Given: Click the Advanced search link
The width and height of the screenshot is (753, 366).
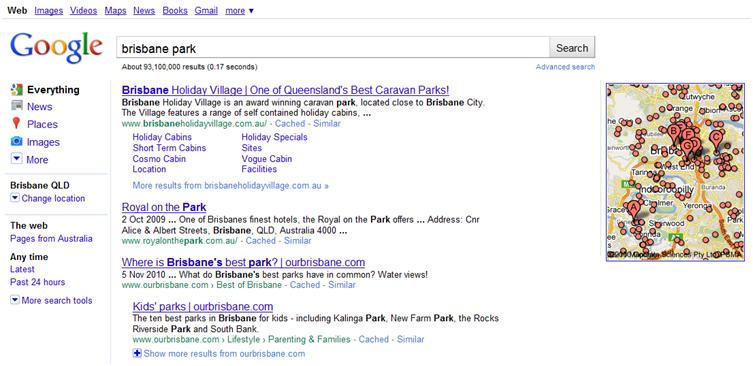Looking at the screenshot, I should click(565, 67).
